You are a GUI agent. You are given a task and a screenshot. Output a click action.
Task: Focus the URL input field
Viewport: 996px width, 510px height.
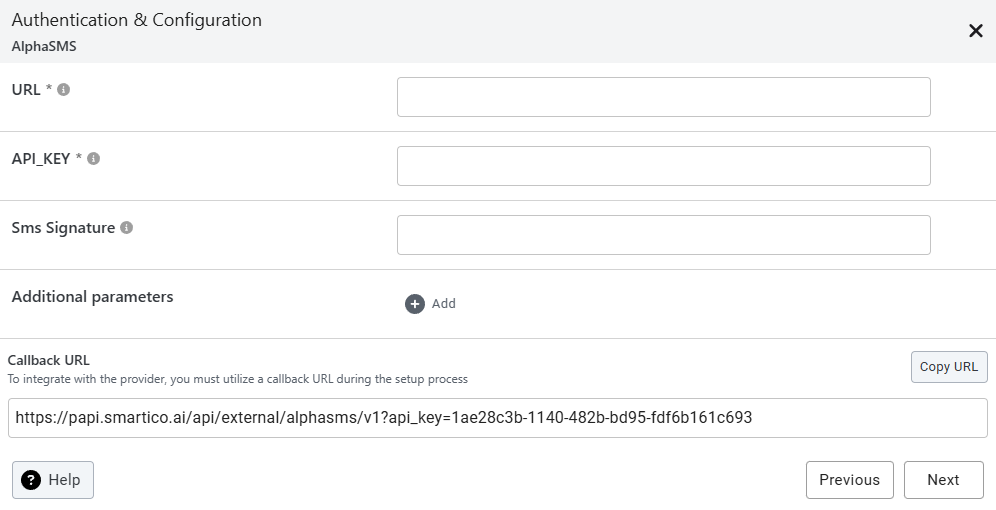tap(663, 97)
